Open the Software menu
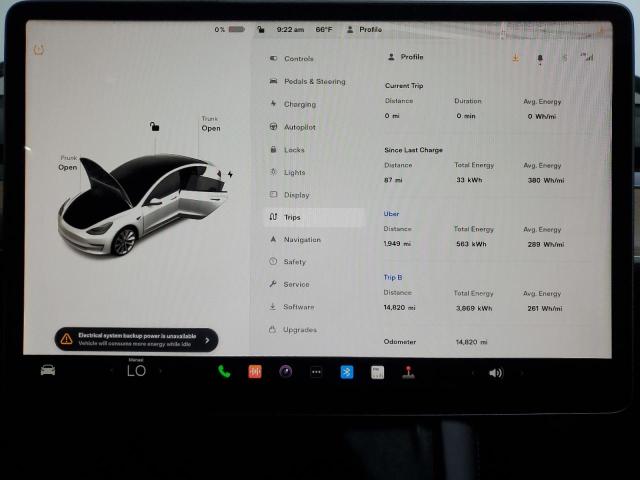 pyautogui.click(x=291, y=307)
